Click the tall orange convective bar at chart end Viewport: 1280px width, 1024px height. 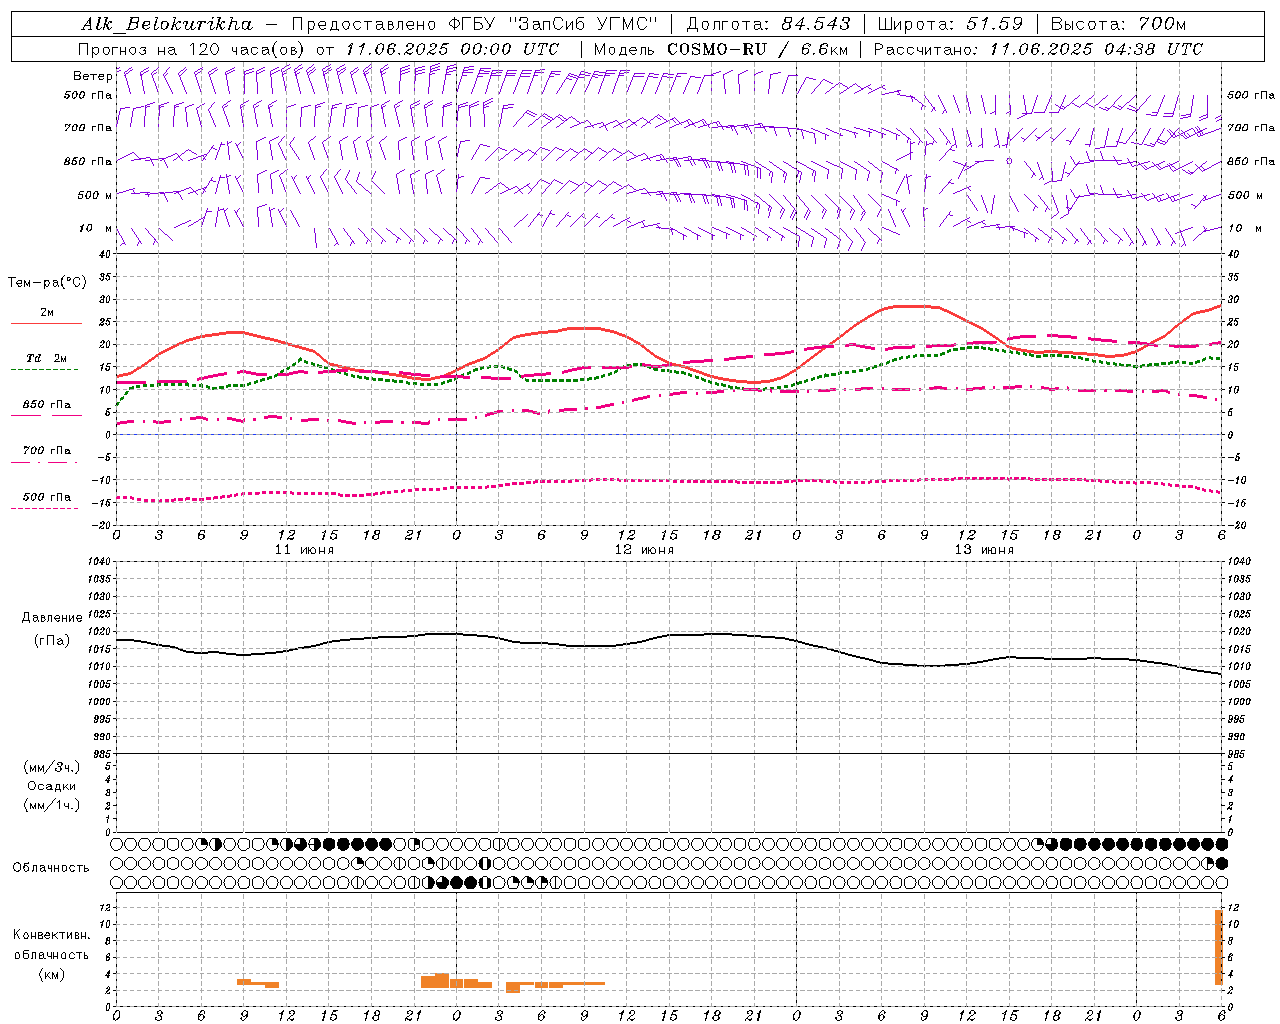(1219, 947)
